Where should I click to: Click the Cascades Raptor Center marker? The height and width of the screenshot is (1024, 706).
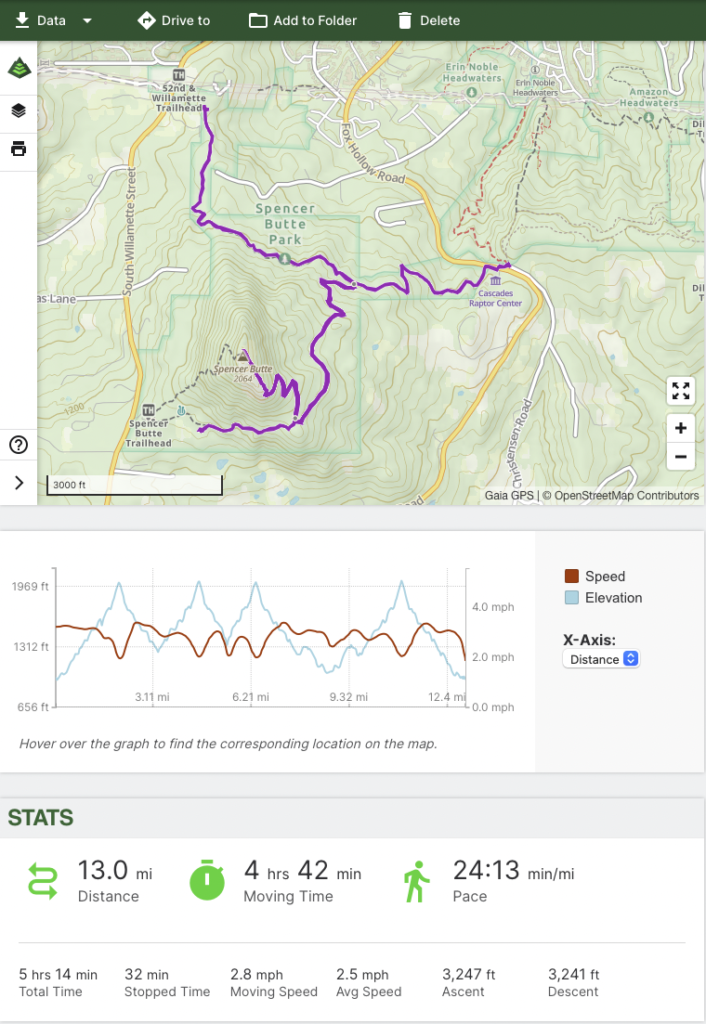tap(496, 284)
